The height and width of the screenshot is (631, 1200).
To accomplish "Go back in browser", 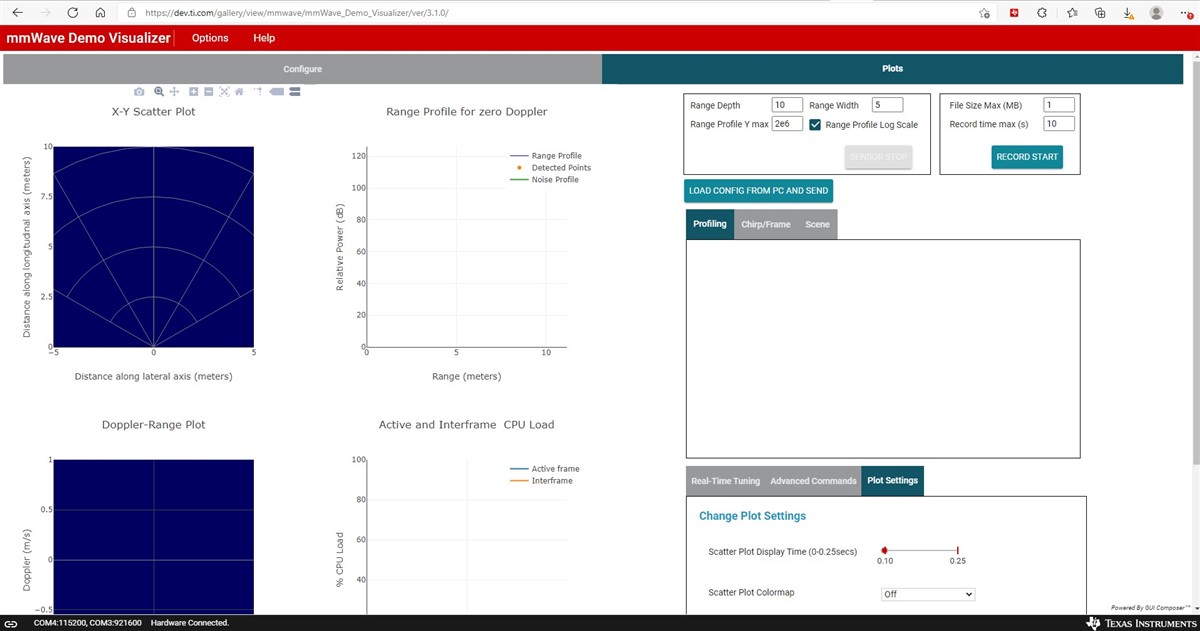I will click(x=17, y=13).
